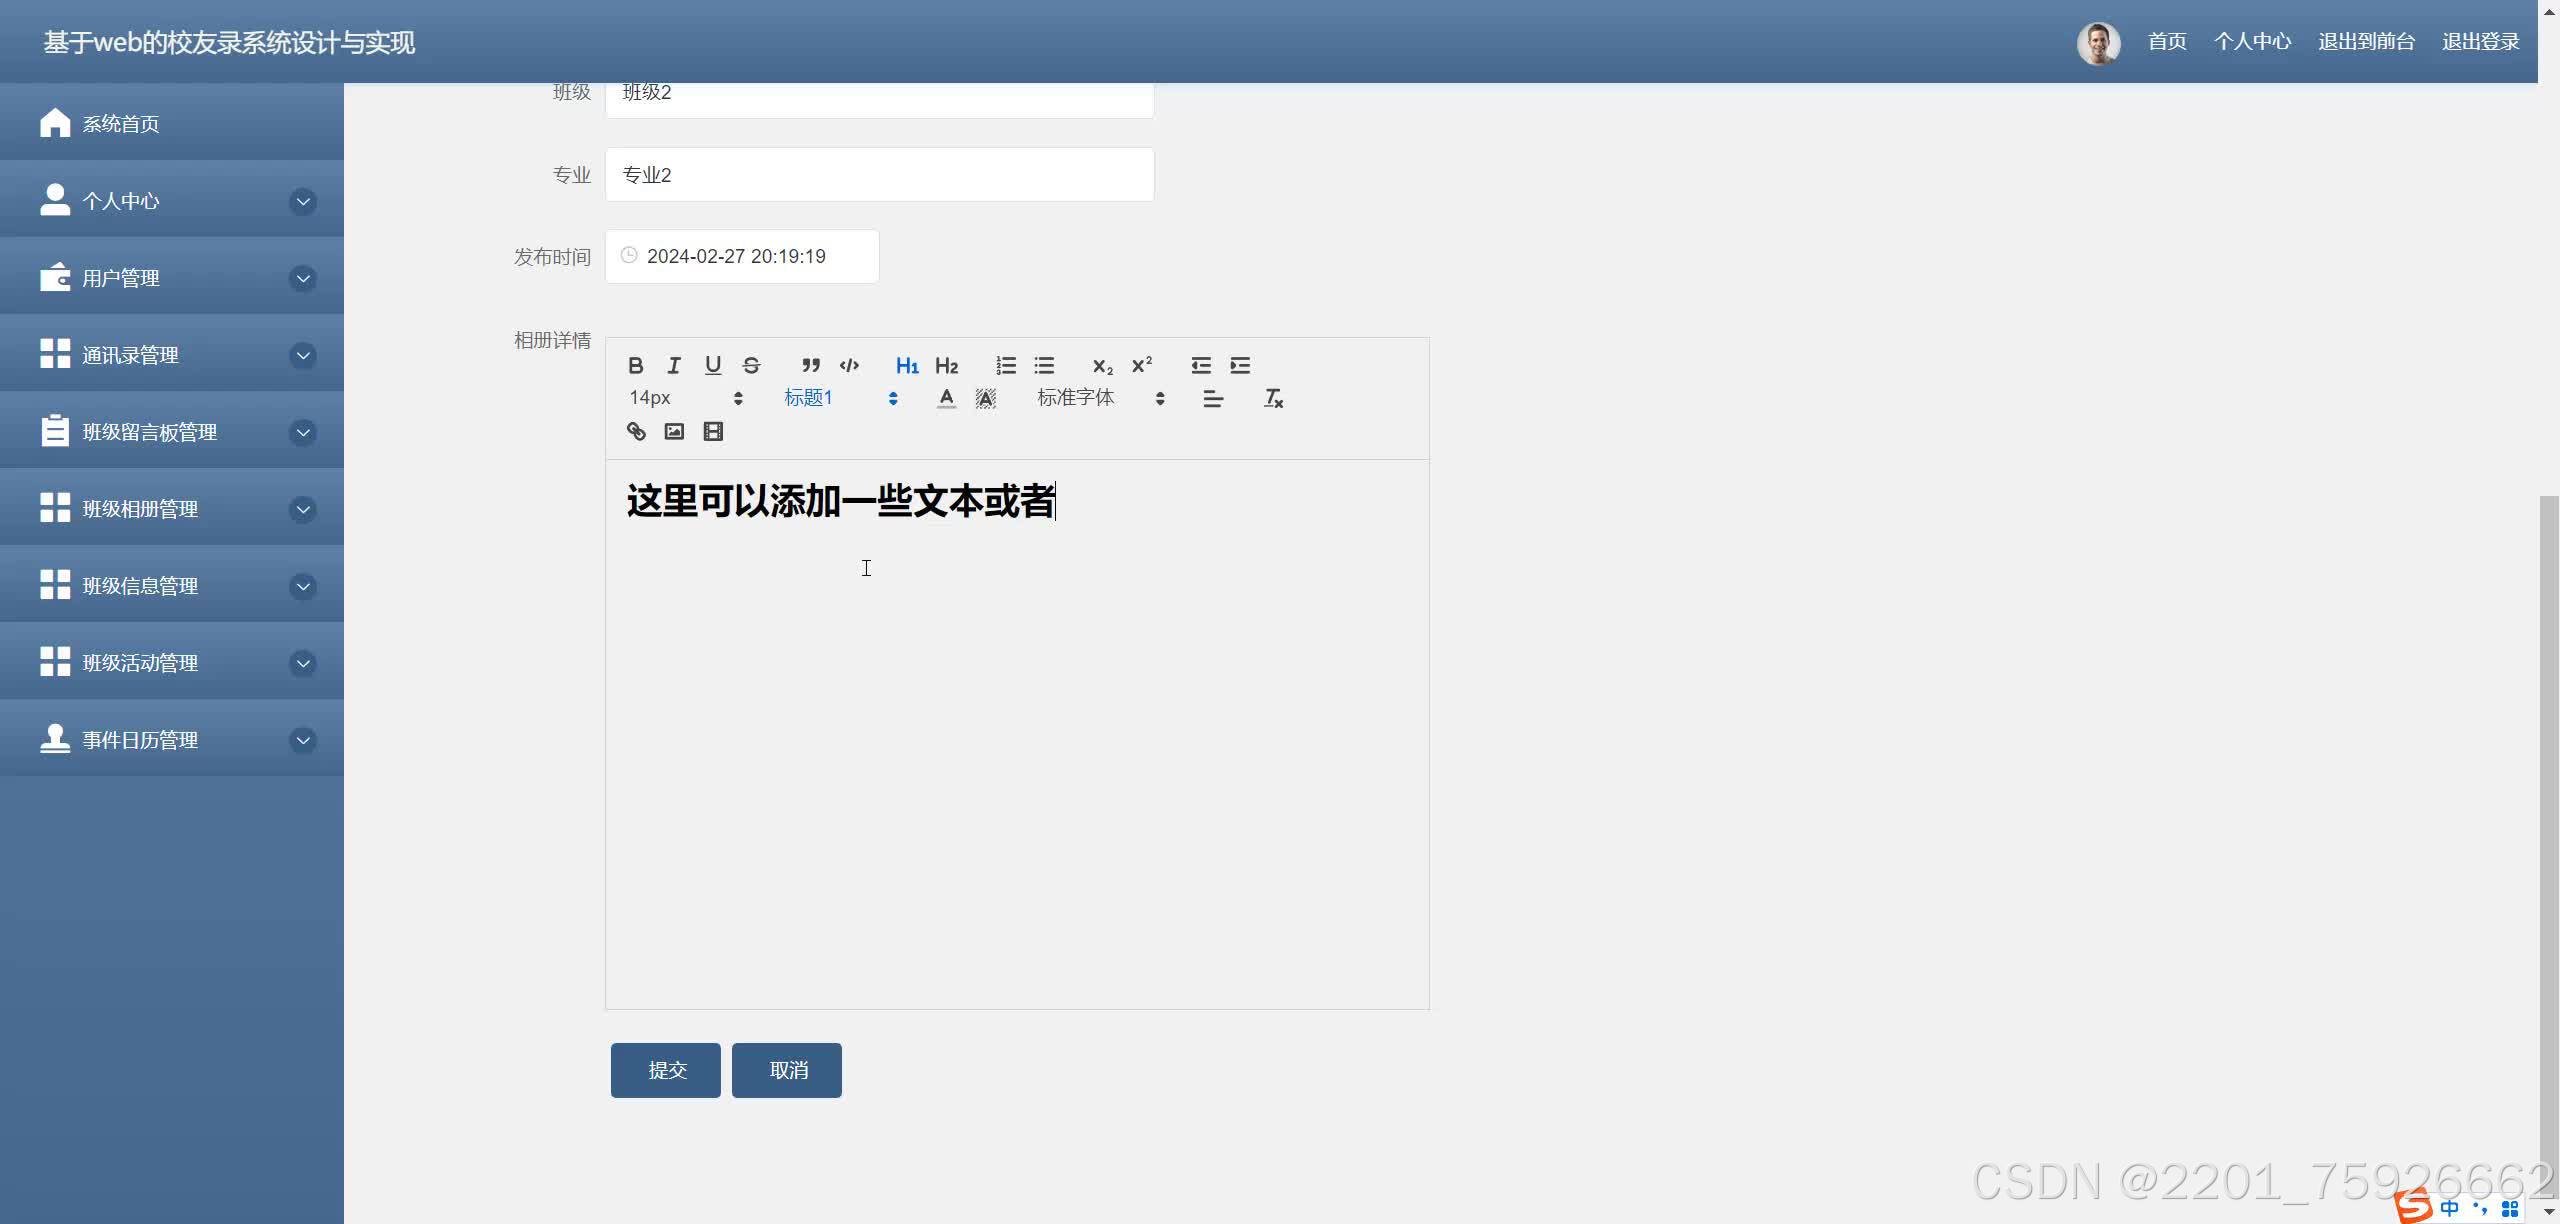Toggle italic formatting in editor
Image resolution: width=2560 pixels, height=1224 pixels.
674,365
